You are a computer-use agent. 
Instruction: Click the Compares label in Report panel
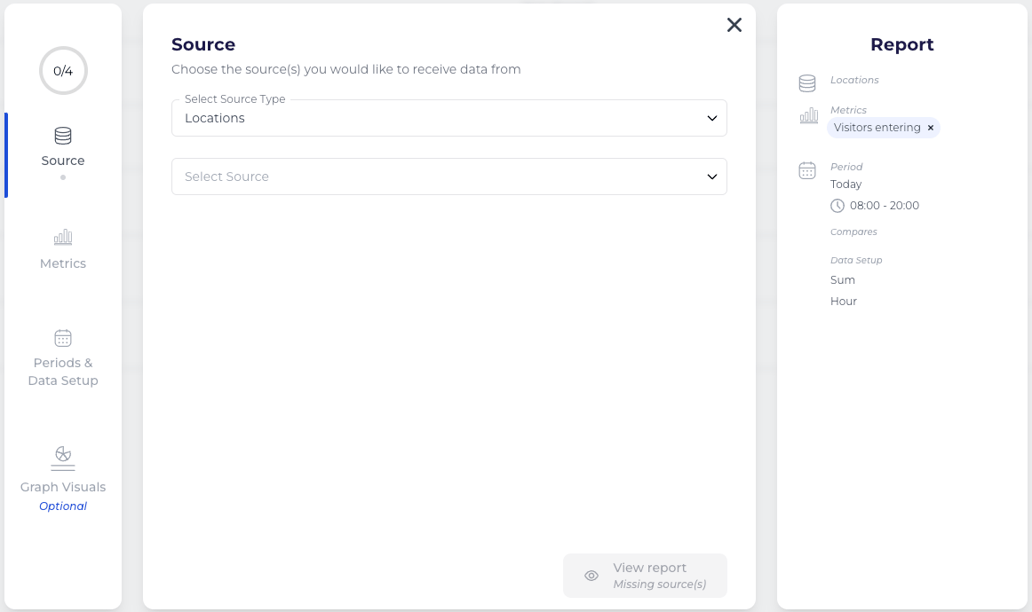[x=854, y=232]
